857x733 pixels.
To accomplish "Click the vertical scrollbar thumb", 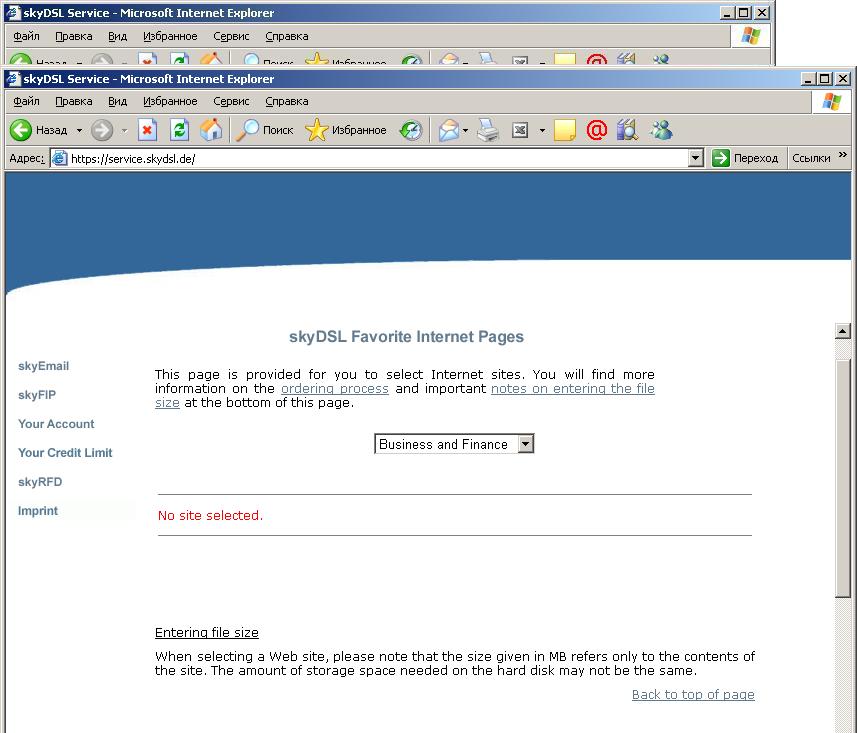I will pos(843,478).
